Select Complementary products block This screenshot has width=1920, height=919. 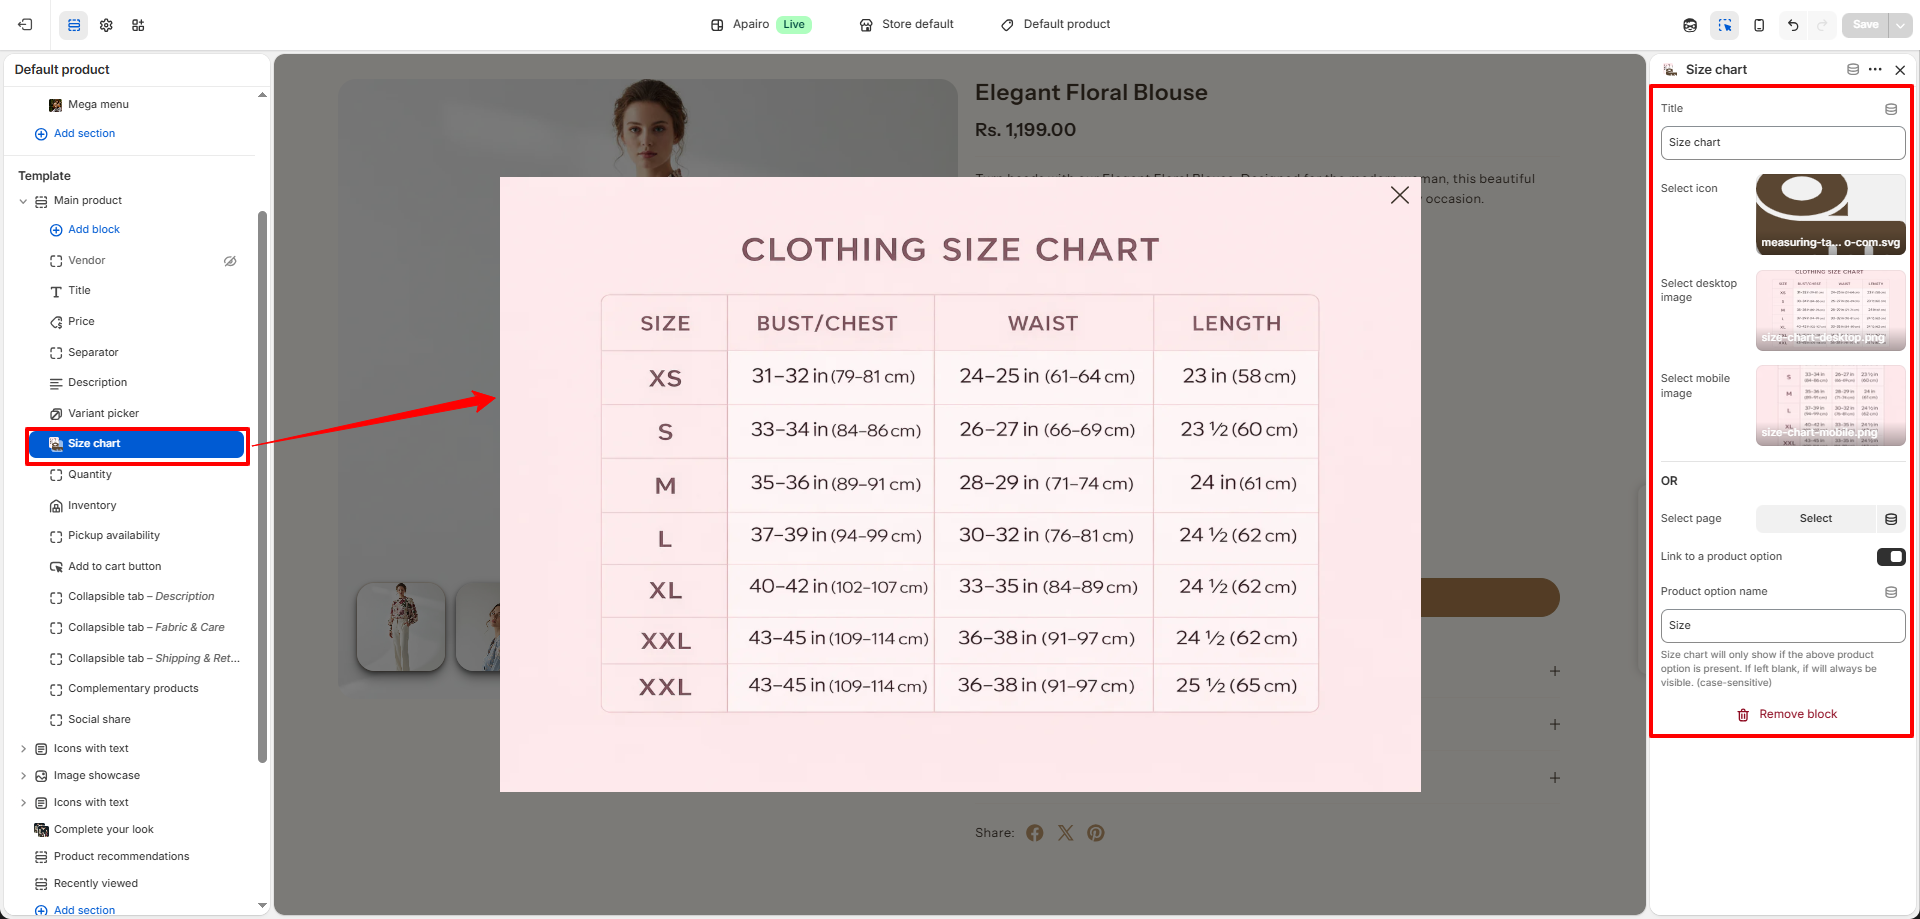[133, 689]
